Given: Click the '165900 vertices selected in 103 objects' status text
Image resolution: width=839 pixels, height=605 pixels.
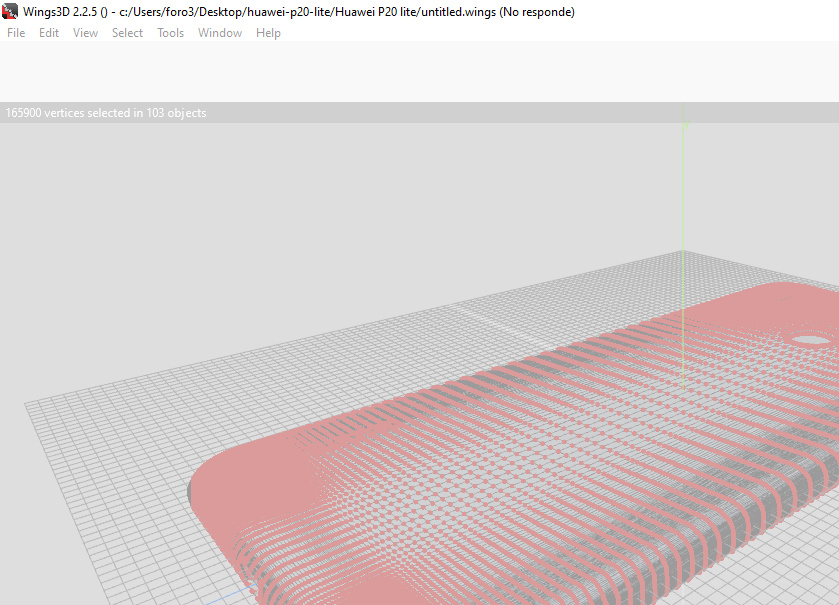Looking at the screenshot, I should (x=106, y=113).
